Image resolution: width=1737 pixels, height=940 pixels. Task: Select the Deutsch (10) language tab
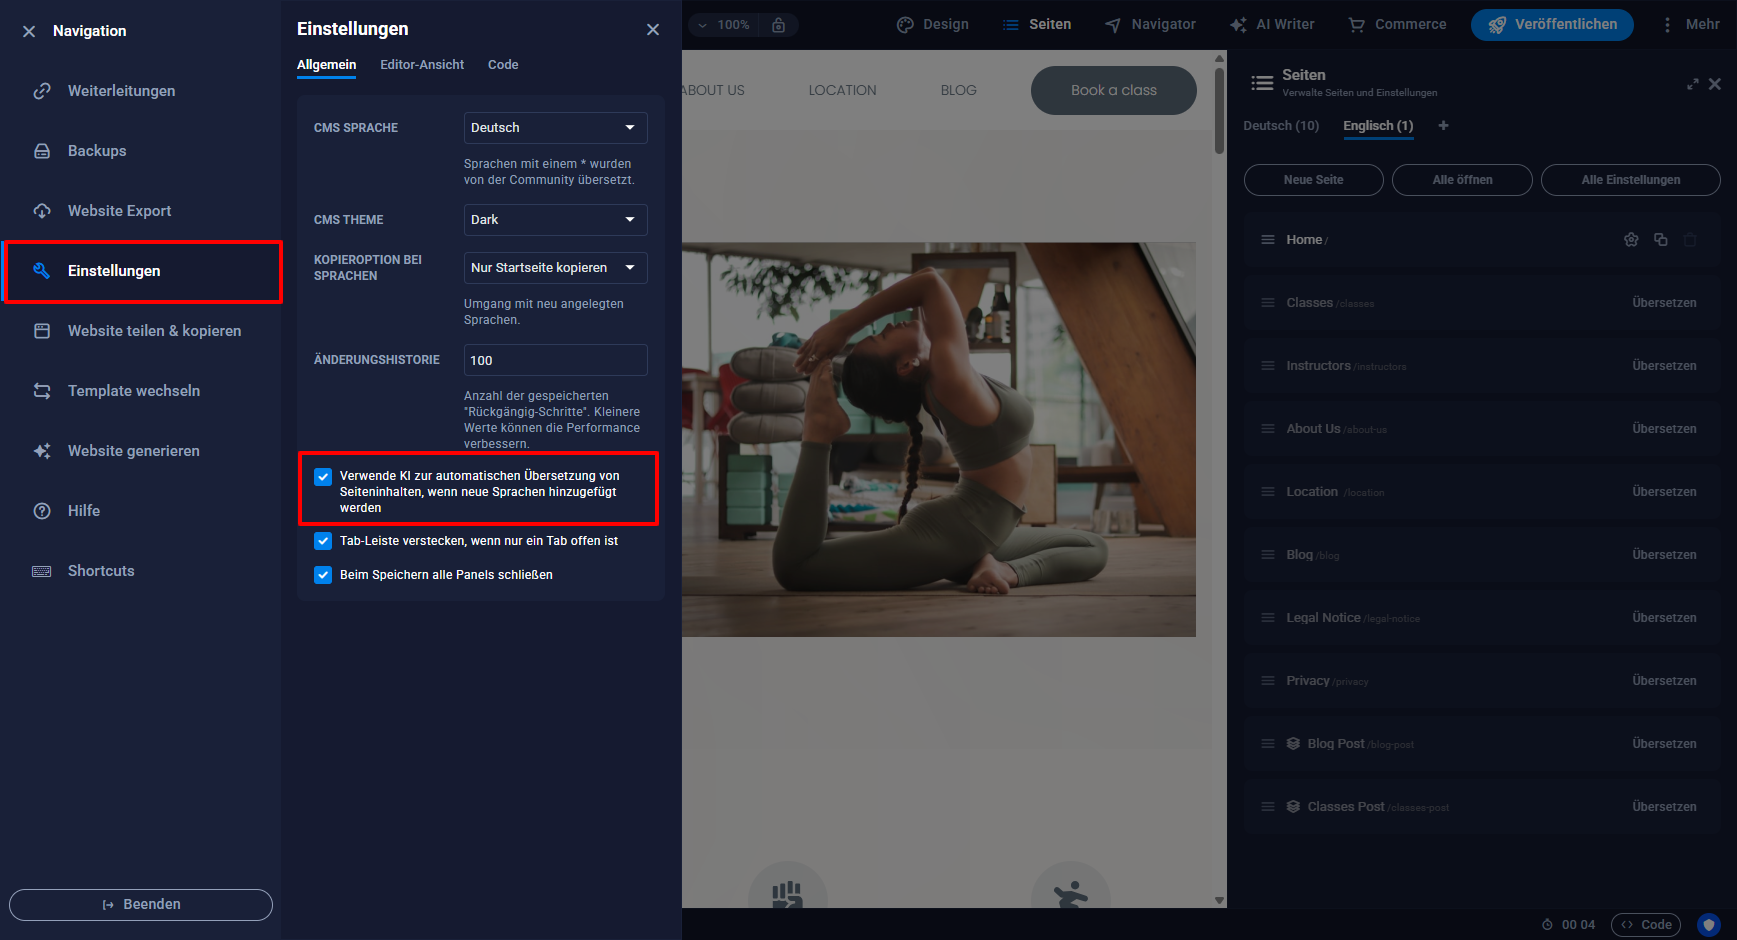coord(1280,126)
